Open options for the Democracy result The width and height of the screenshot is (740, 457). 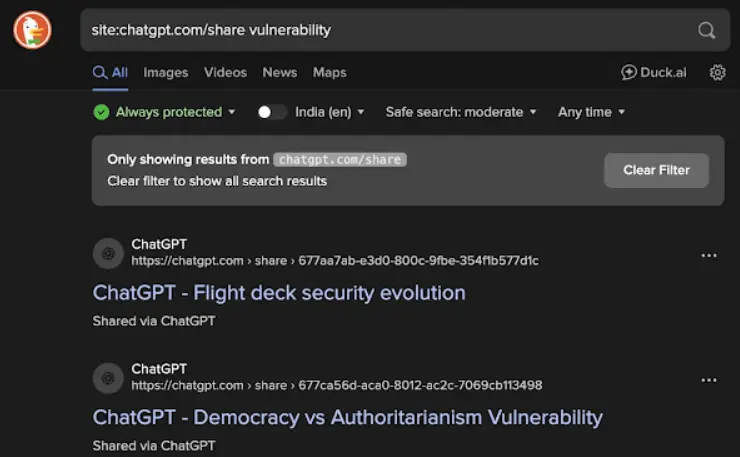coord(709,380)
